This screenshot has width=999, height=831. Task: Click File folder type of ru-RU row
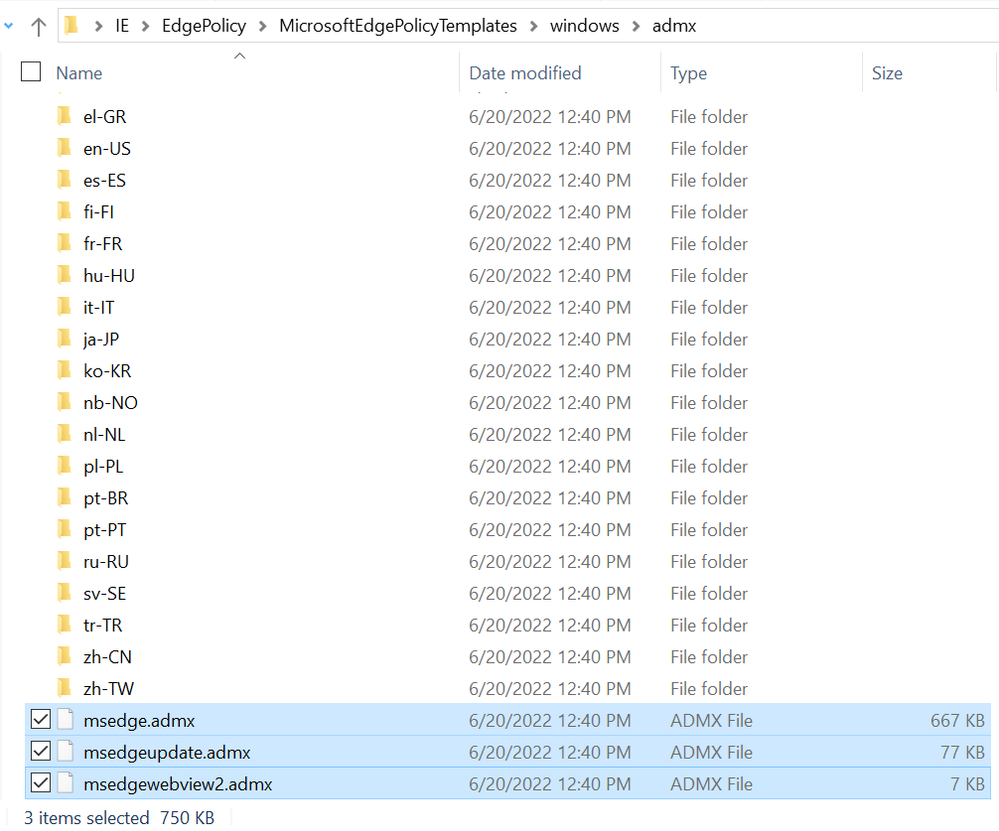(708, 562)
